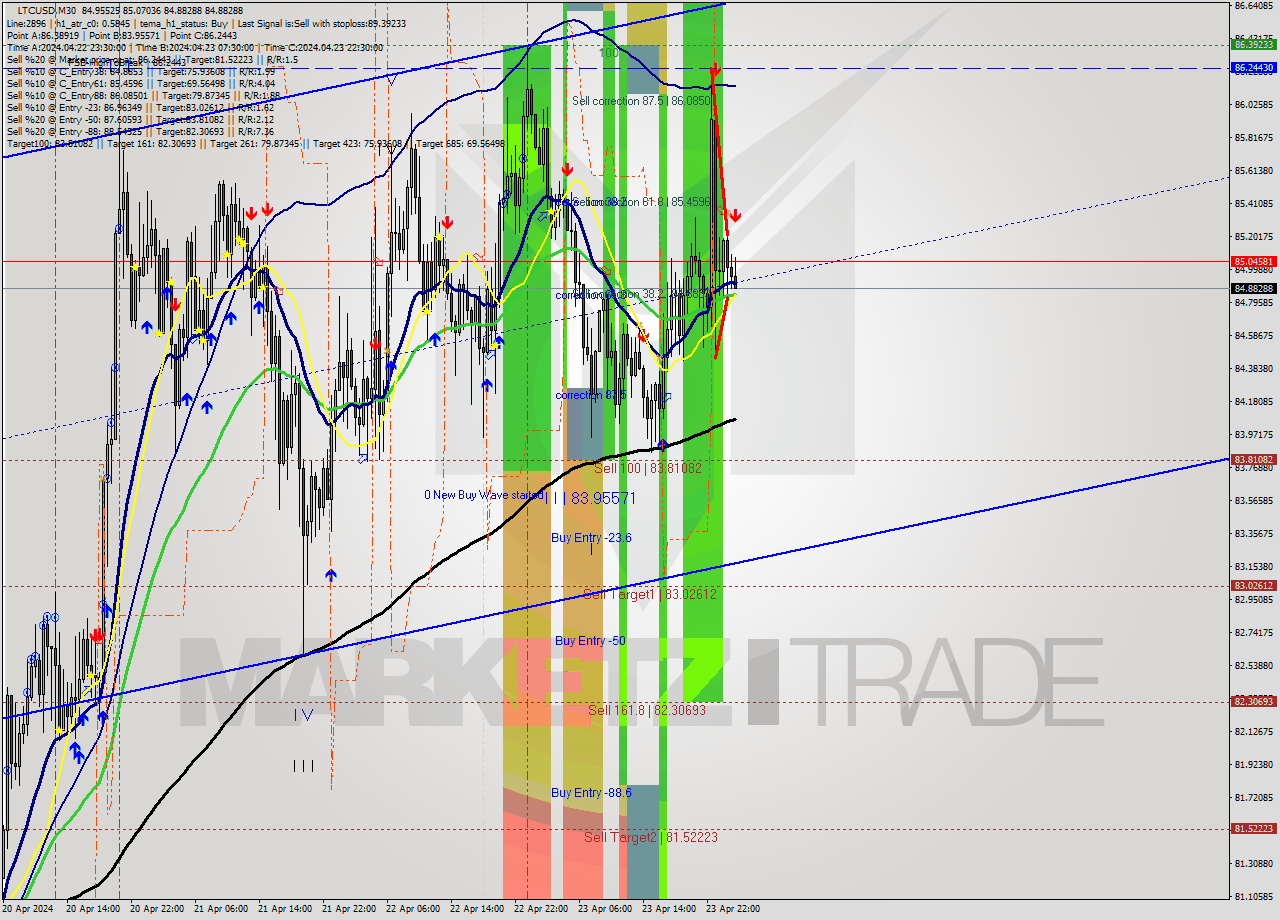Viewport: 1280px width, 920px height.
Task: Click the 'Sell 161.8 | 82.30693' label
Action: click(x=647, y=710)
